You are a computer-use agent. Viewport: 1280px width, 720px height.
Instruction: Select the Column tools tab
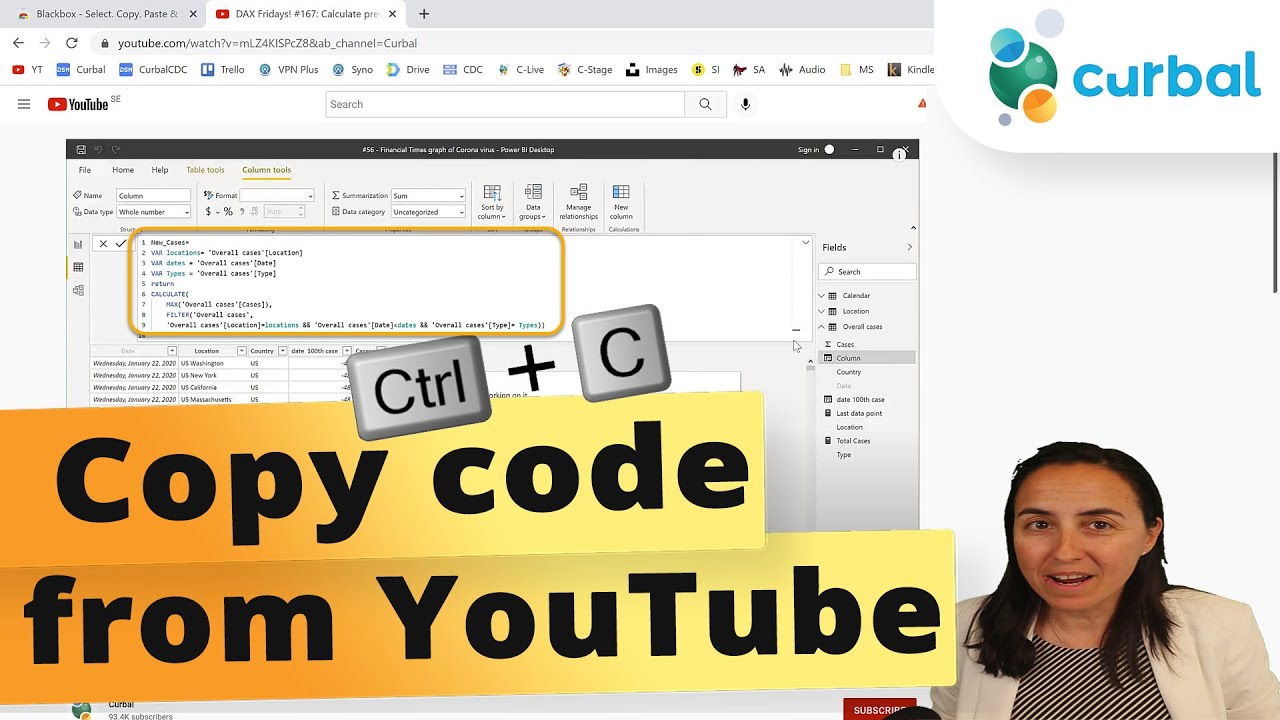pyautogui.click(x=266, y=170)
